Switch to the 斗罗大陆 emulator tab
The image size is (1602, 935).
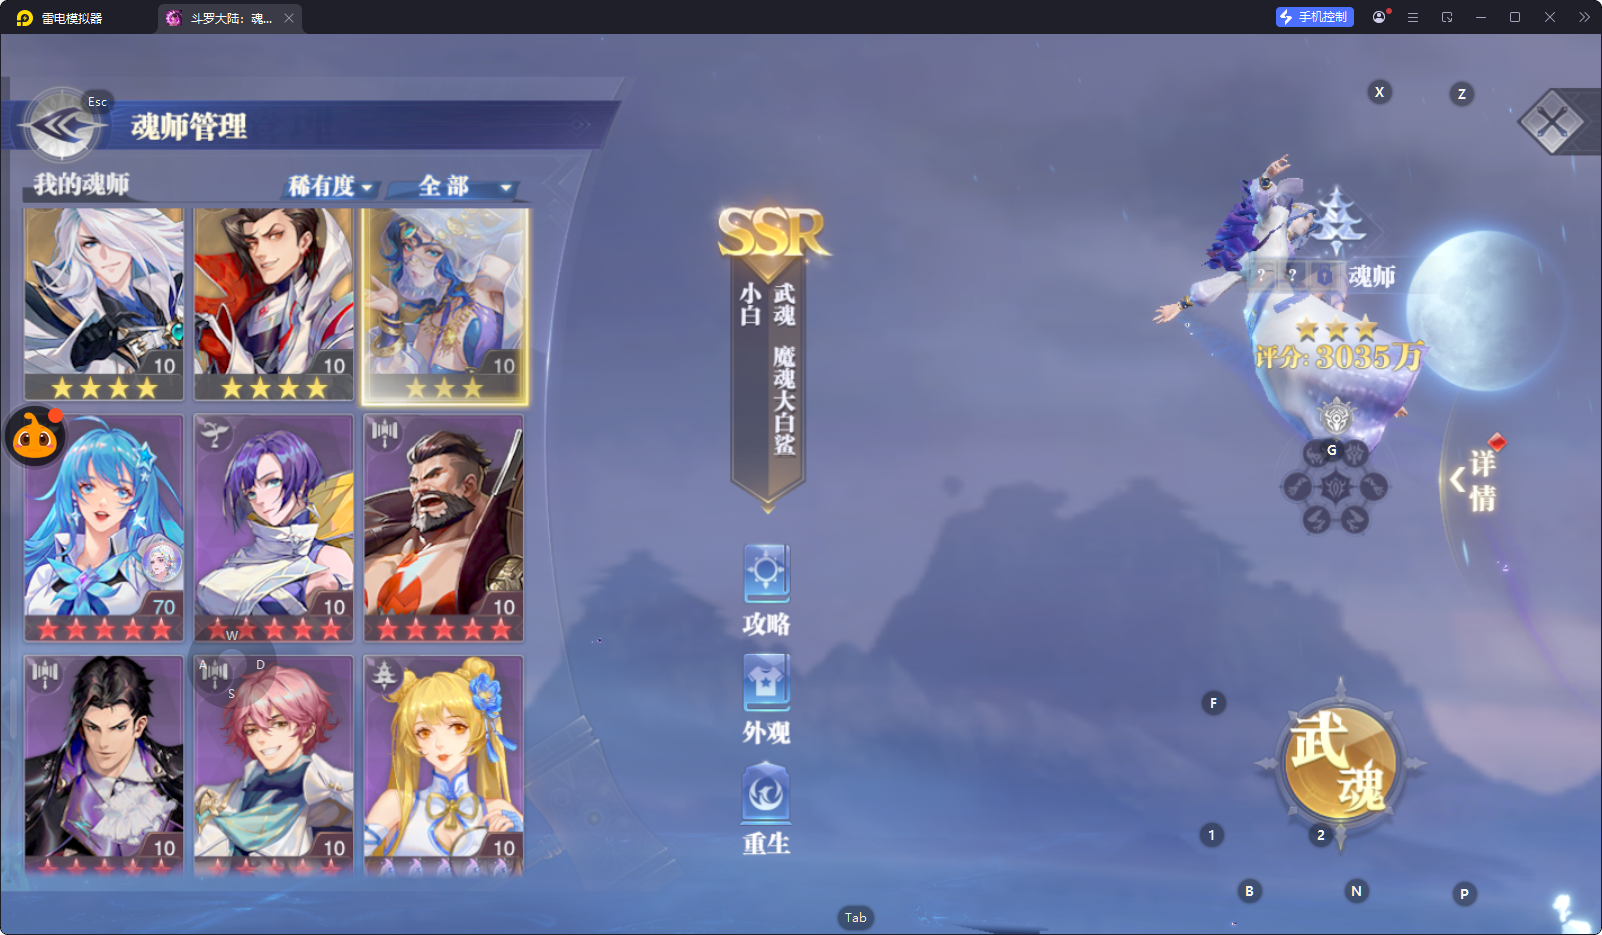point(230,18)
